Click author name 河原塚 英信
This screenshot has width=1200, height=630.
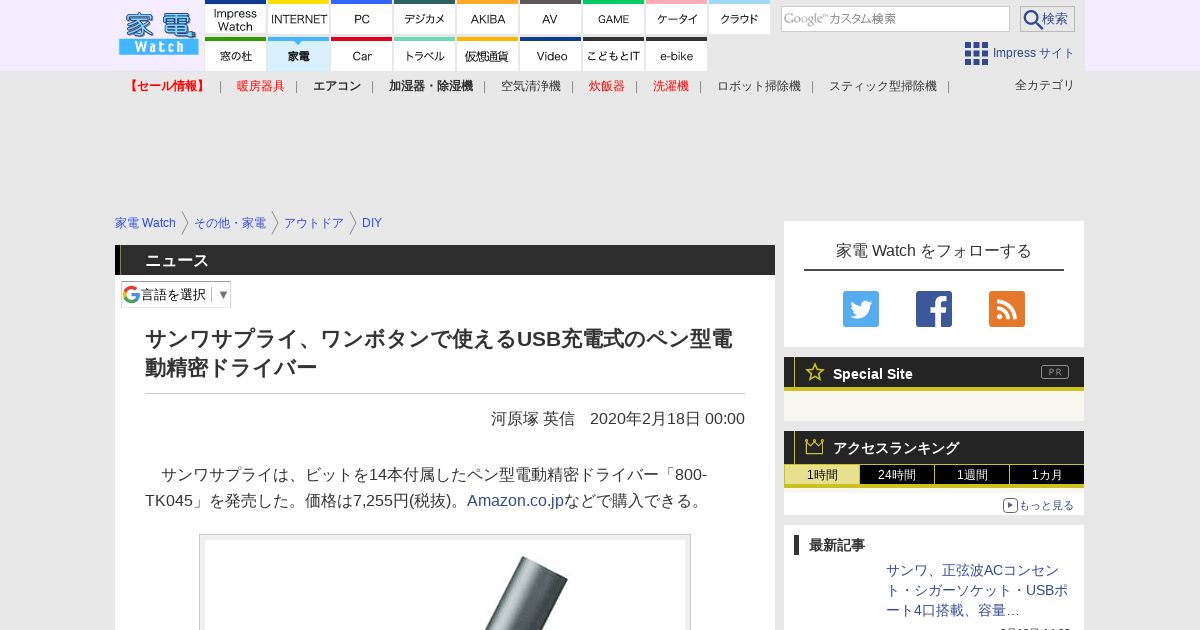pyautogui.click(x=533, y=418)
